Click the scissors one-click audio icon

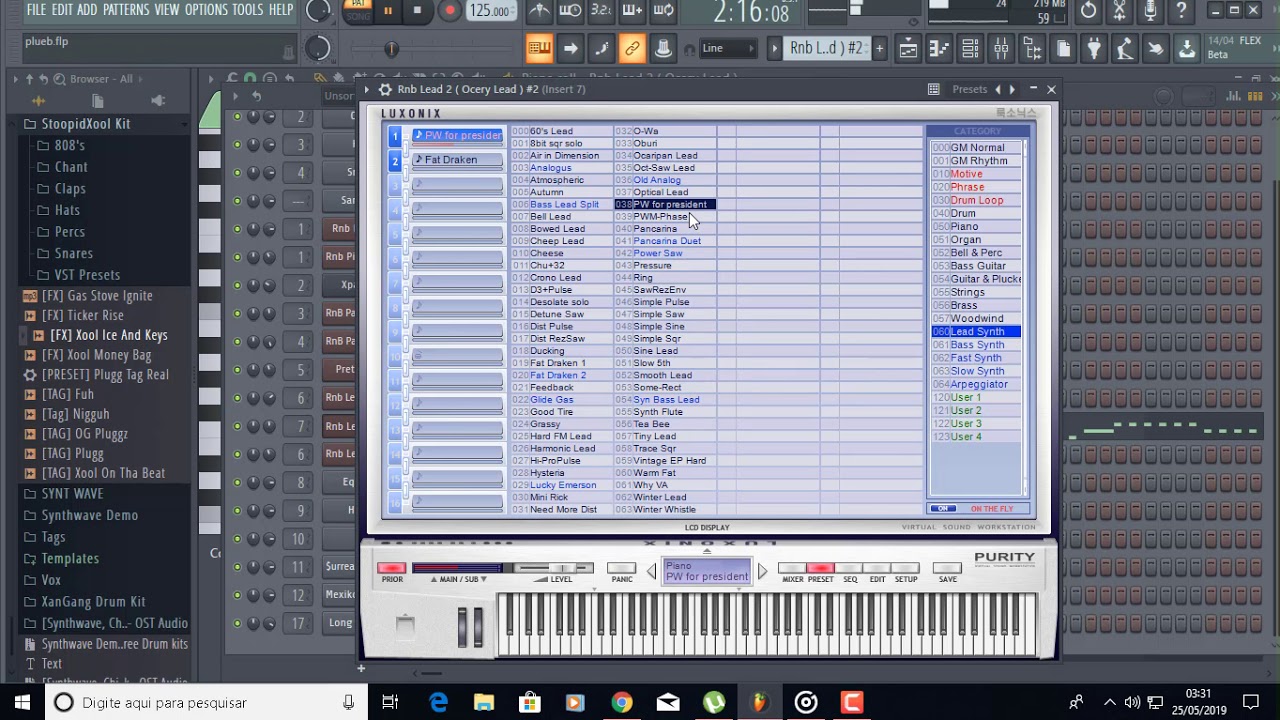coord(1119,11)
